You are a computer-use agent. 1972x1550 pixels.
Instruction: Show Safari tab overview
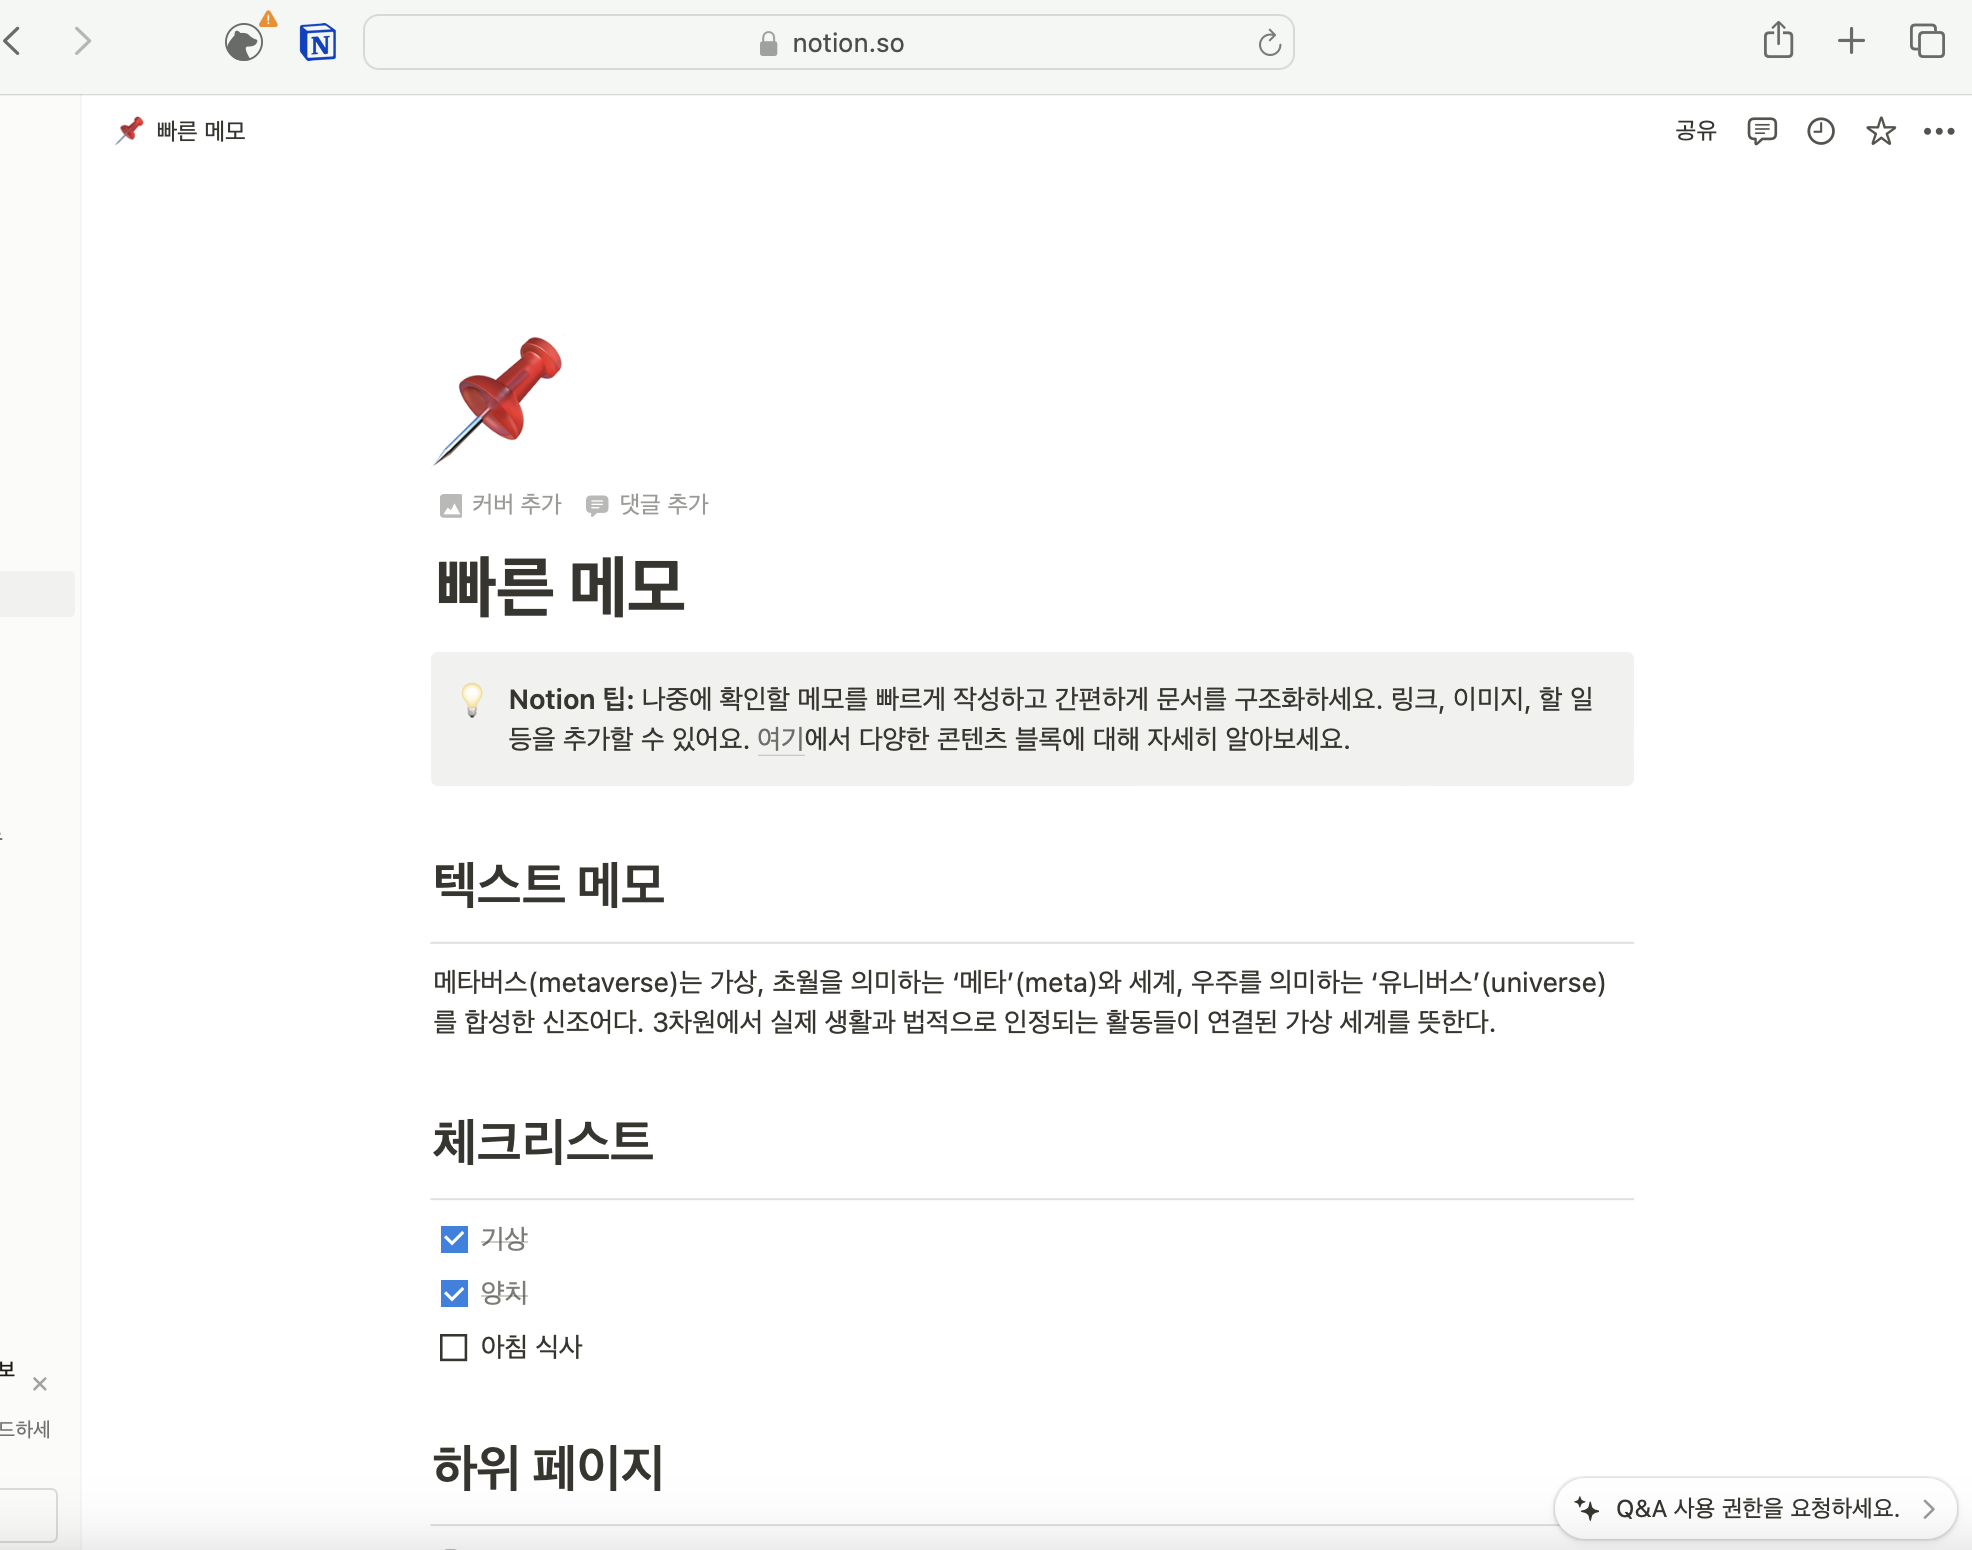pos(1926,41)
